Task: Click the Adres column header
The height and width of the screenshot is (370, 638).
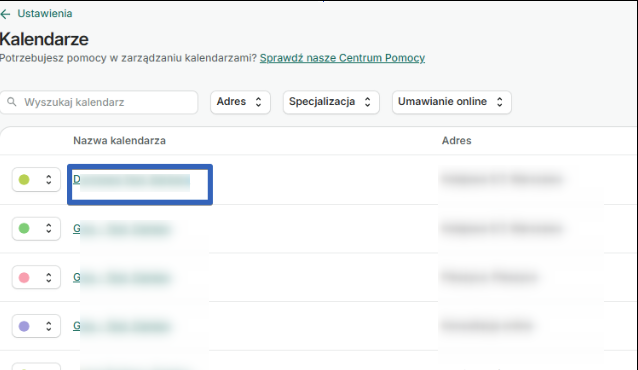Action: [457, 141]
